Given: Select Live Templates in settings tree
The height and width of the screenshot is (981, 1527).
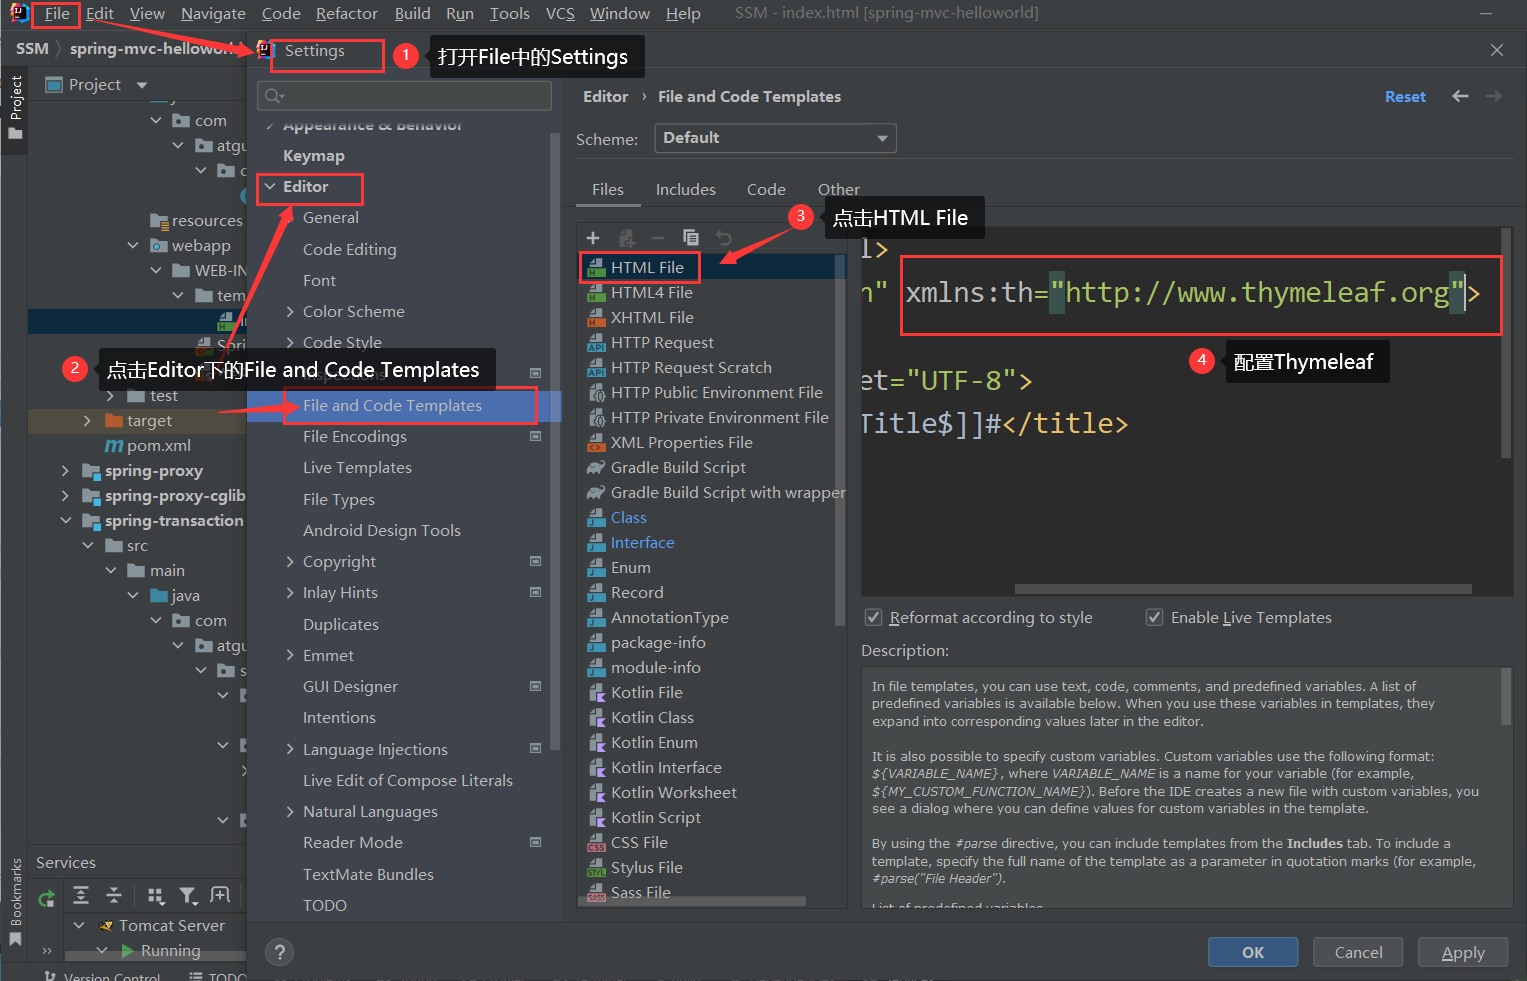Looking at the screenshot, I should (x=357, y=468).
